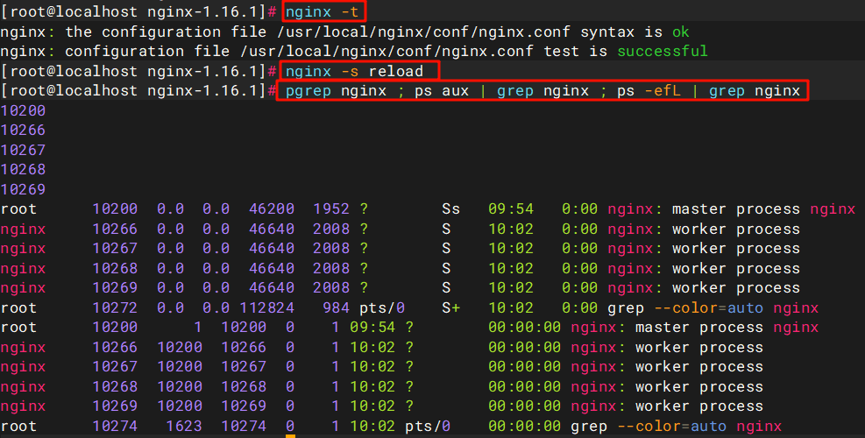Click the word "test" before "is successful"

coord(562,51)
